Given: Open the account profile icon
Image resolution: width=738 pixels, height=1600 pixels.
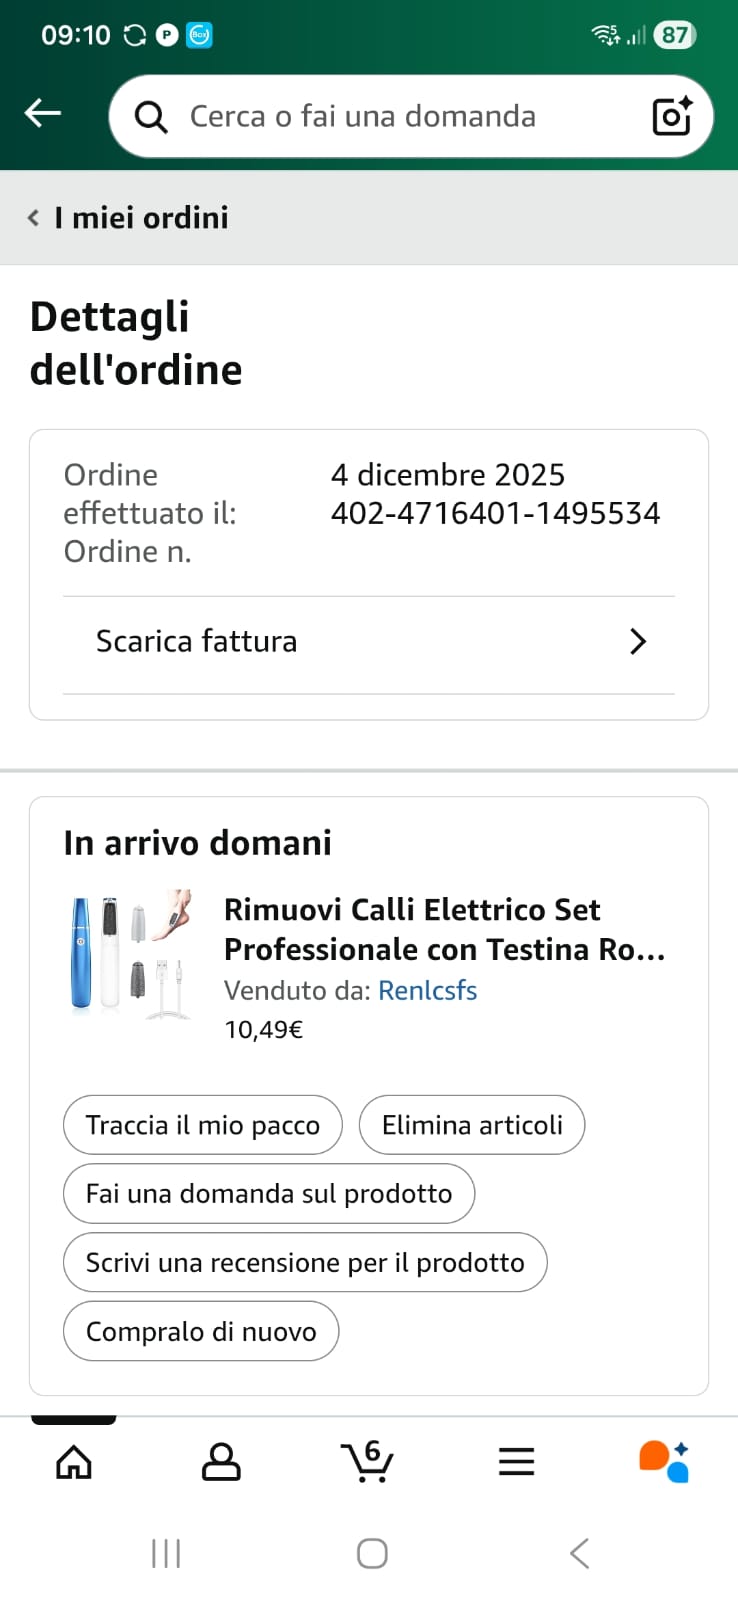Looking at the screenshot, I should 221,1462.
